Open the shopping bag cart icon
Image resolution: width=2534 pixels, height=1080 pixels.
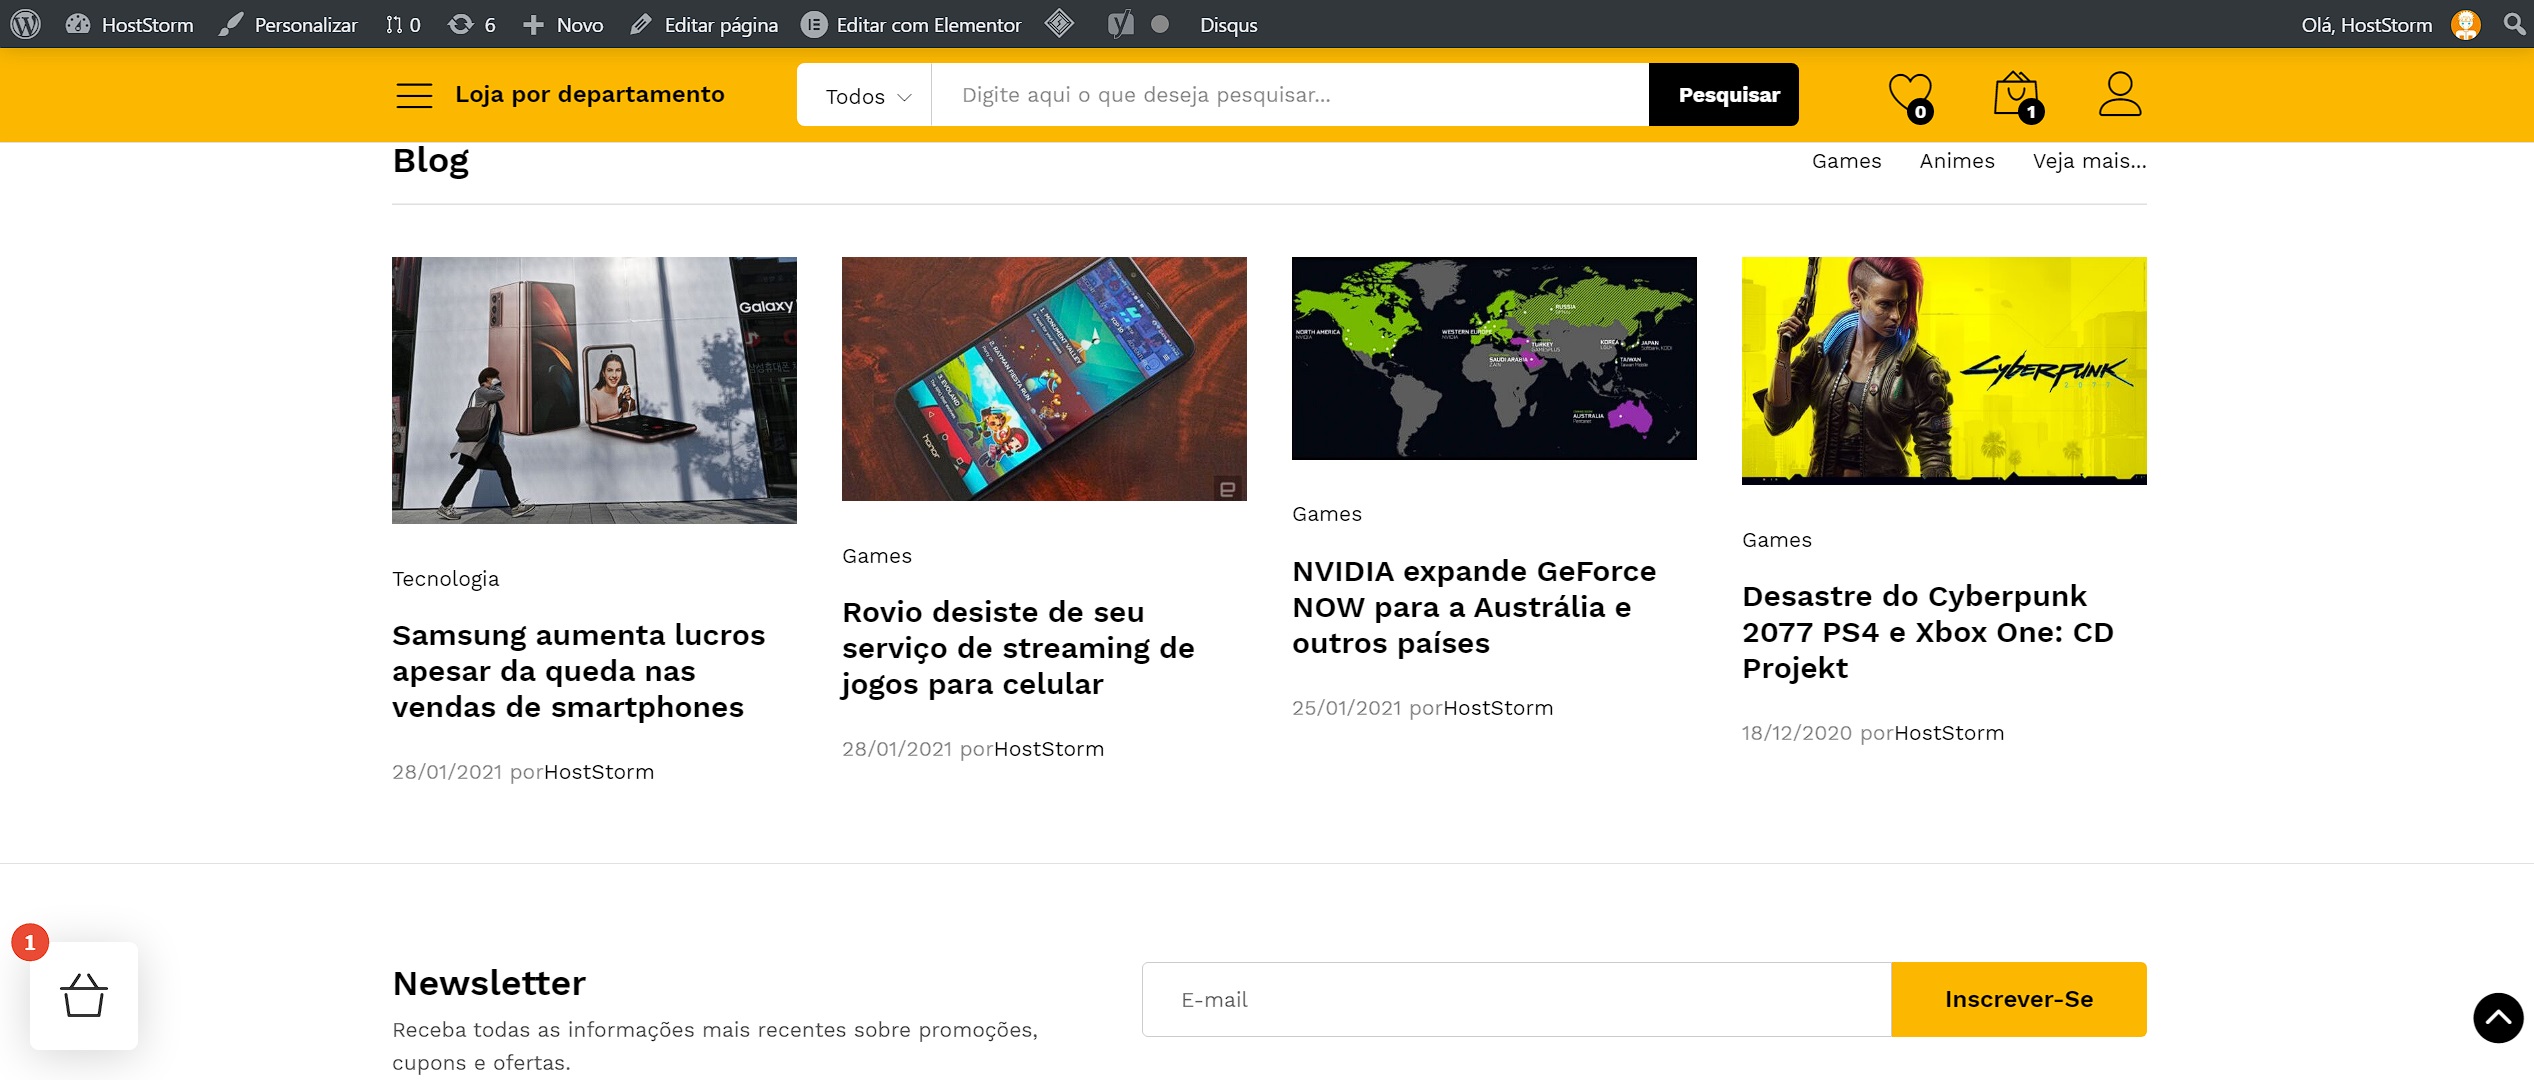point(2015,95)
